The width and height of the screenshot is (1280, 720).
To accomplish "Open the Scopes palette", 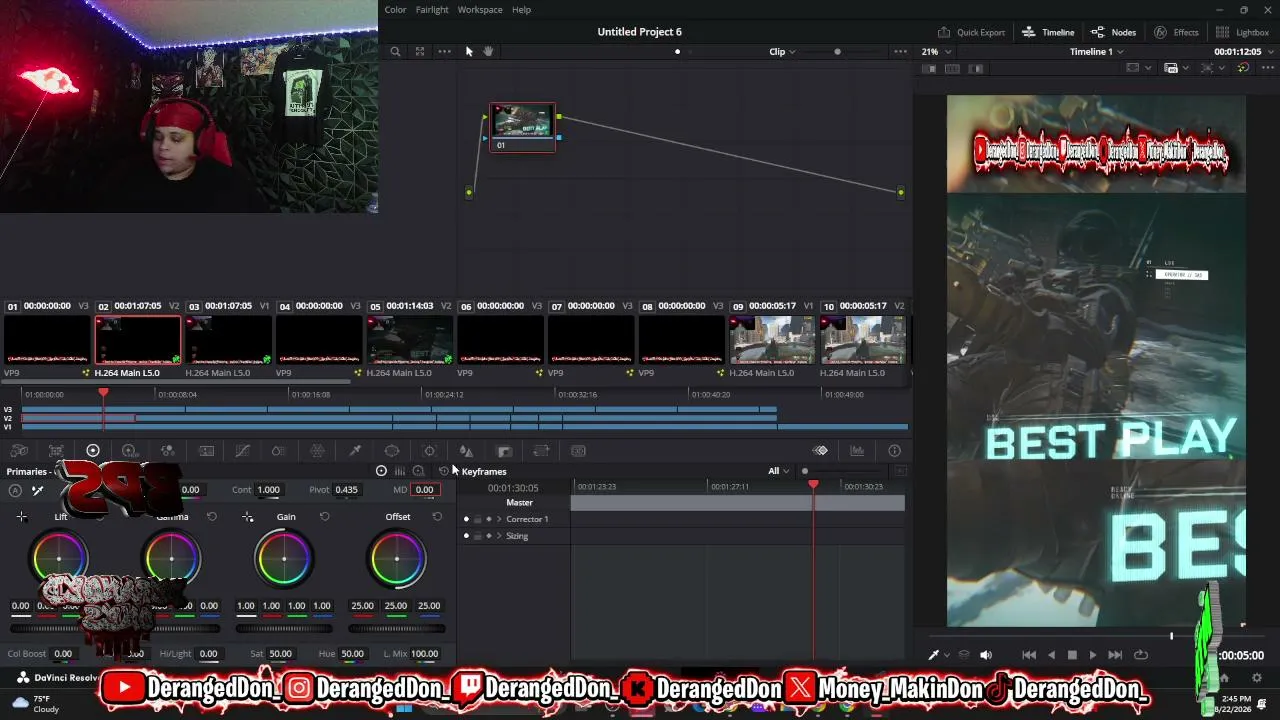I will [x=857, y=451].
